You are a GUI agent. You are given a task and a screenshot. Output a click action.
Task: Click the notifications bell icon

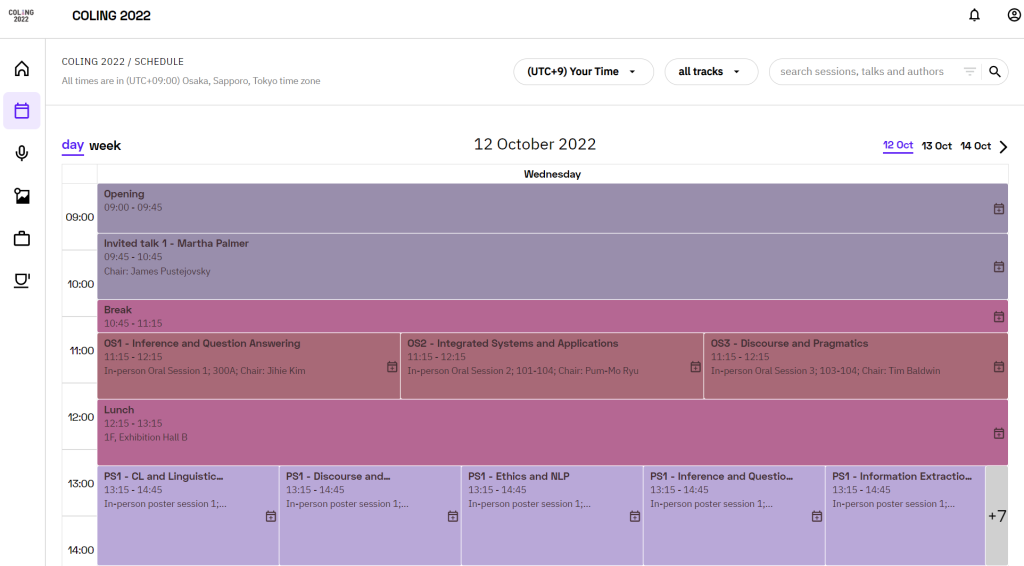974,15
